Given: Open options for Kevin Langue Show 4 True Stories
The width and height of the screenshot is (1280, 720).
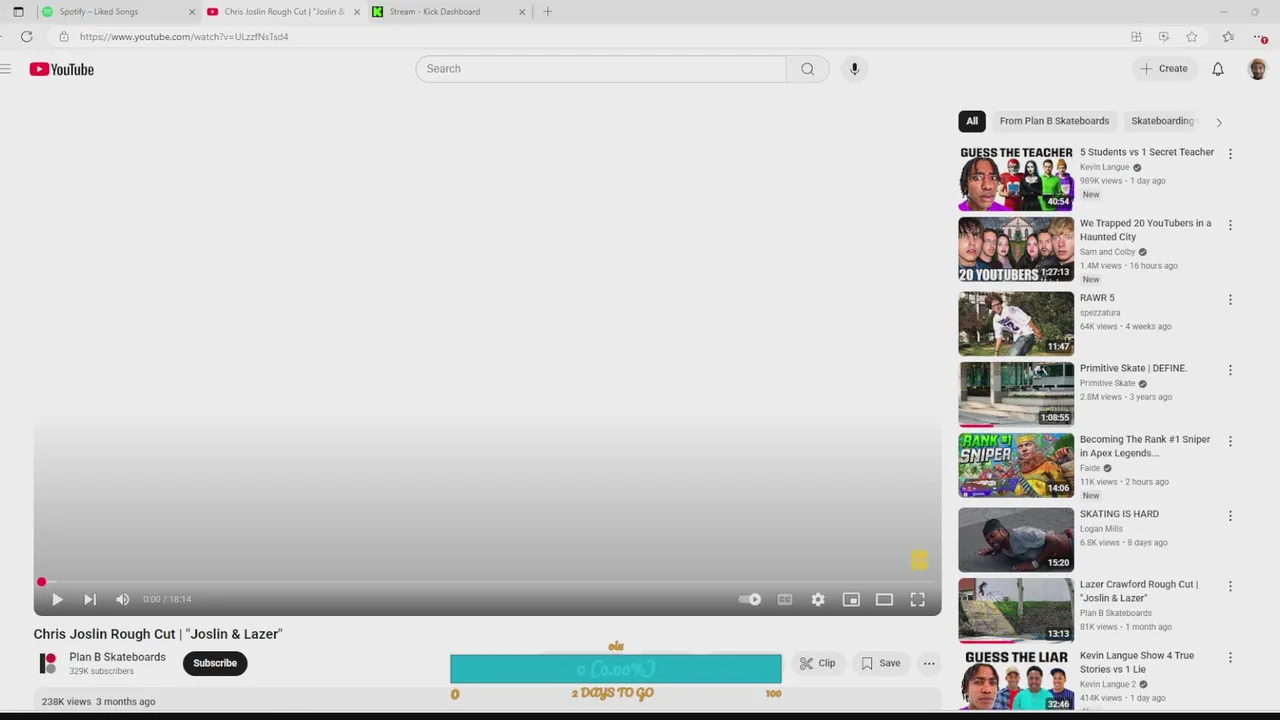Looking at the screenshot, I should pyautogui.click(x=1230, y=657).
